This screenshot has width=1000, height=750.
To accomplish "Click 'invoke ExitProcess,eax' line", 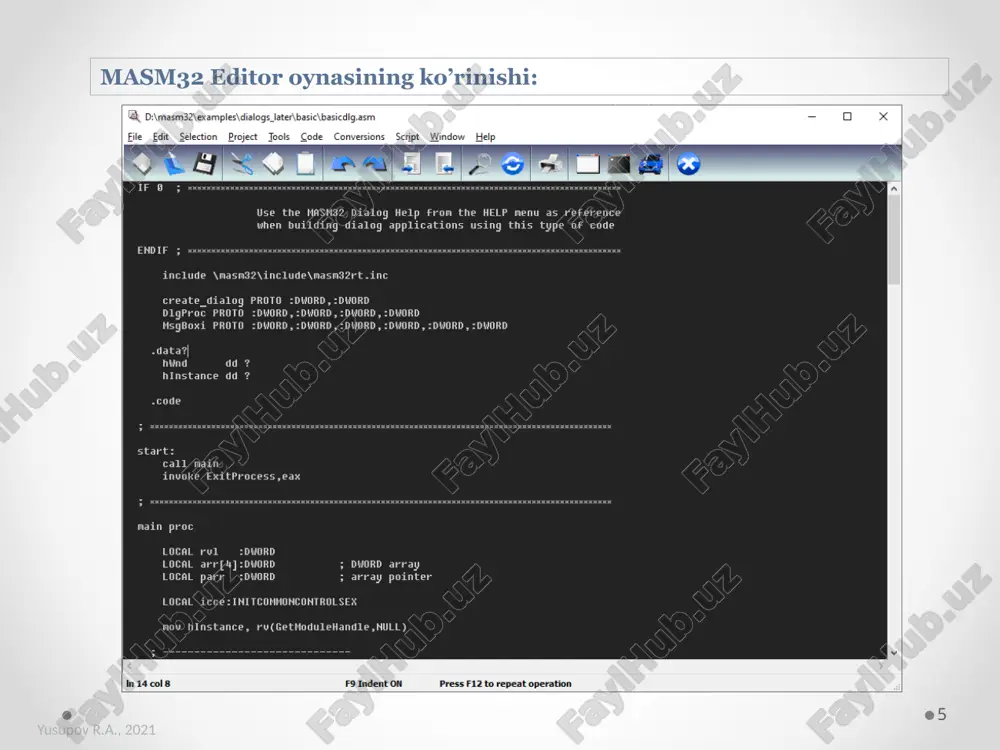I will (x=231, y=476).
